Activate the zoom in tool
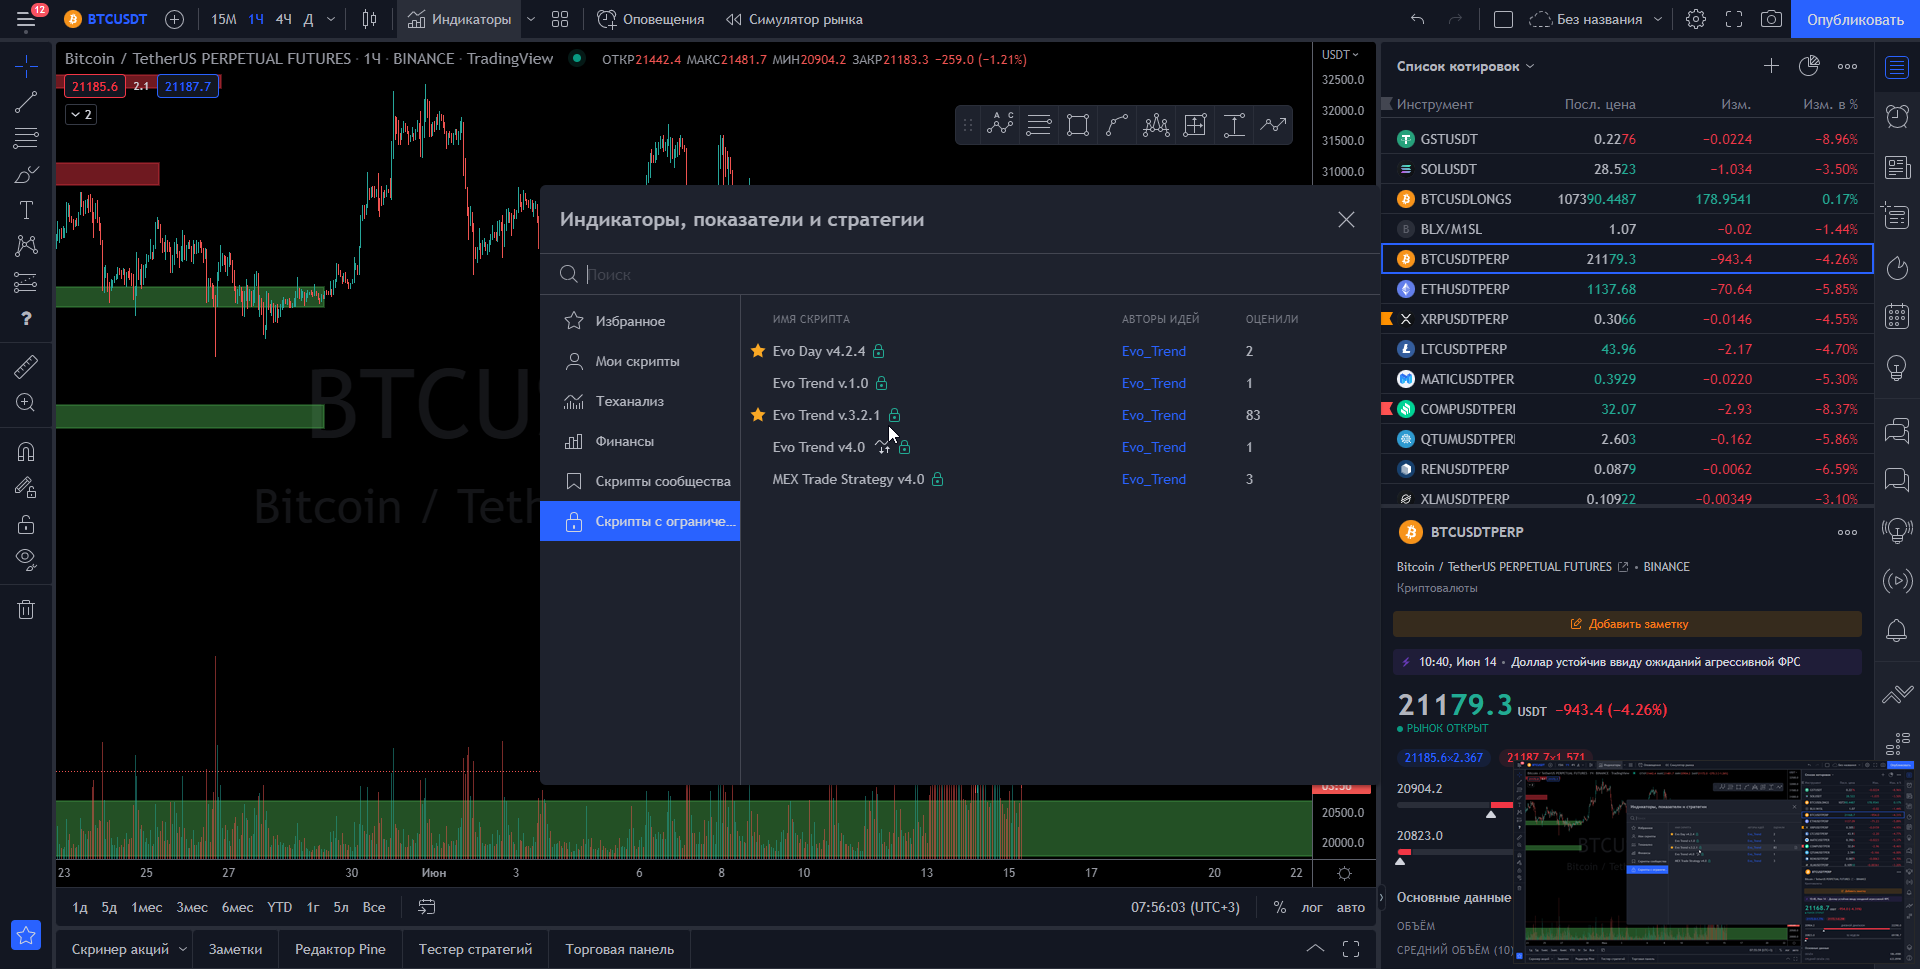The width and height of the screenshot is (1920, 969). point(26,403)
